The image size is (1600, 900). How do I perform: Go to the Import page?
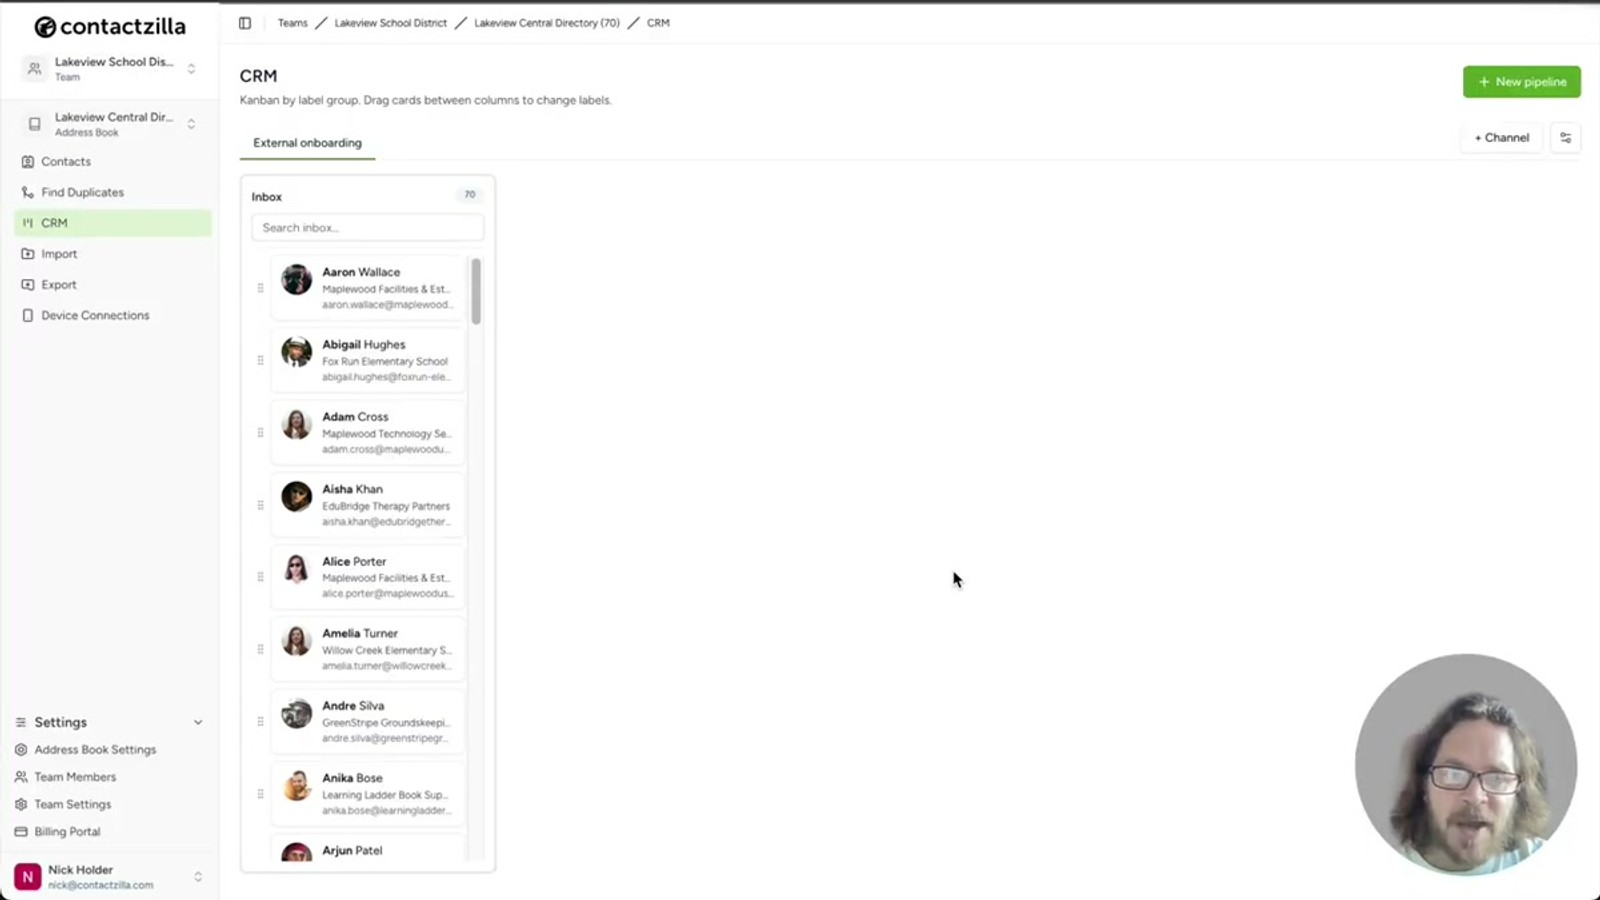point(113,254)
